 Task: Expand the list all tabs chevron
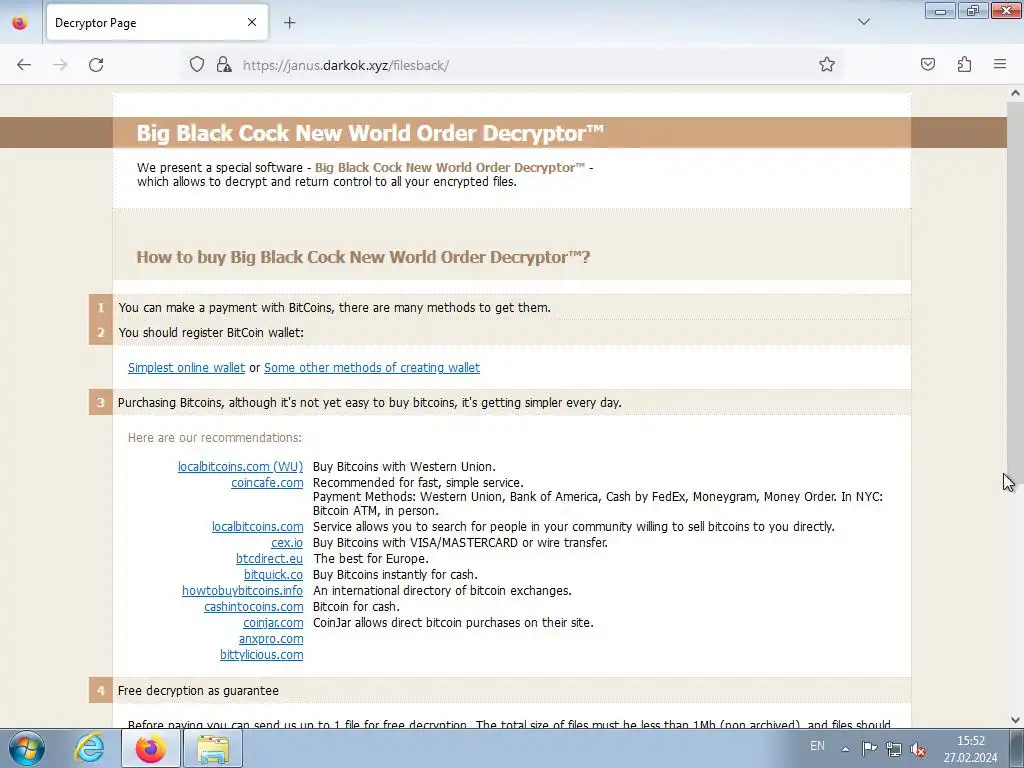pyautogui.click(x=864, y=22)
